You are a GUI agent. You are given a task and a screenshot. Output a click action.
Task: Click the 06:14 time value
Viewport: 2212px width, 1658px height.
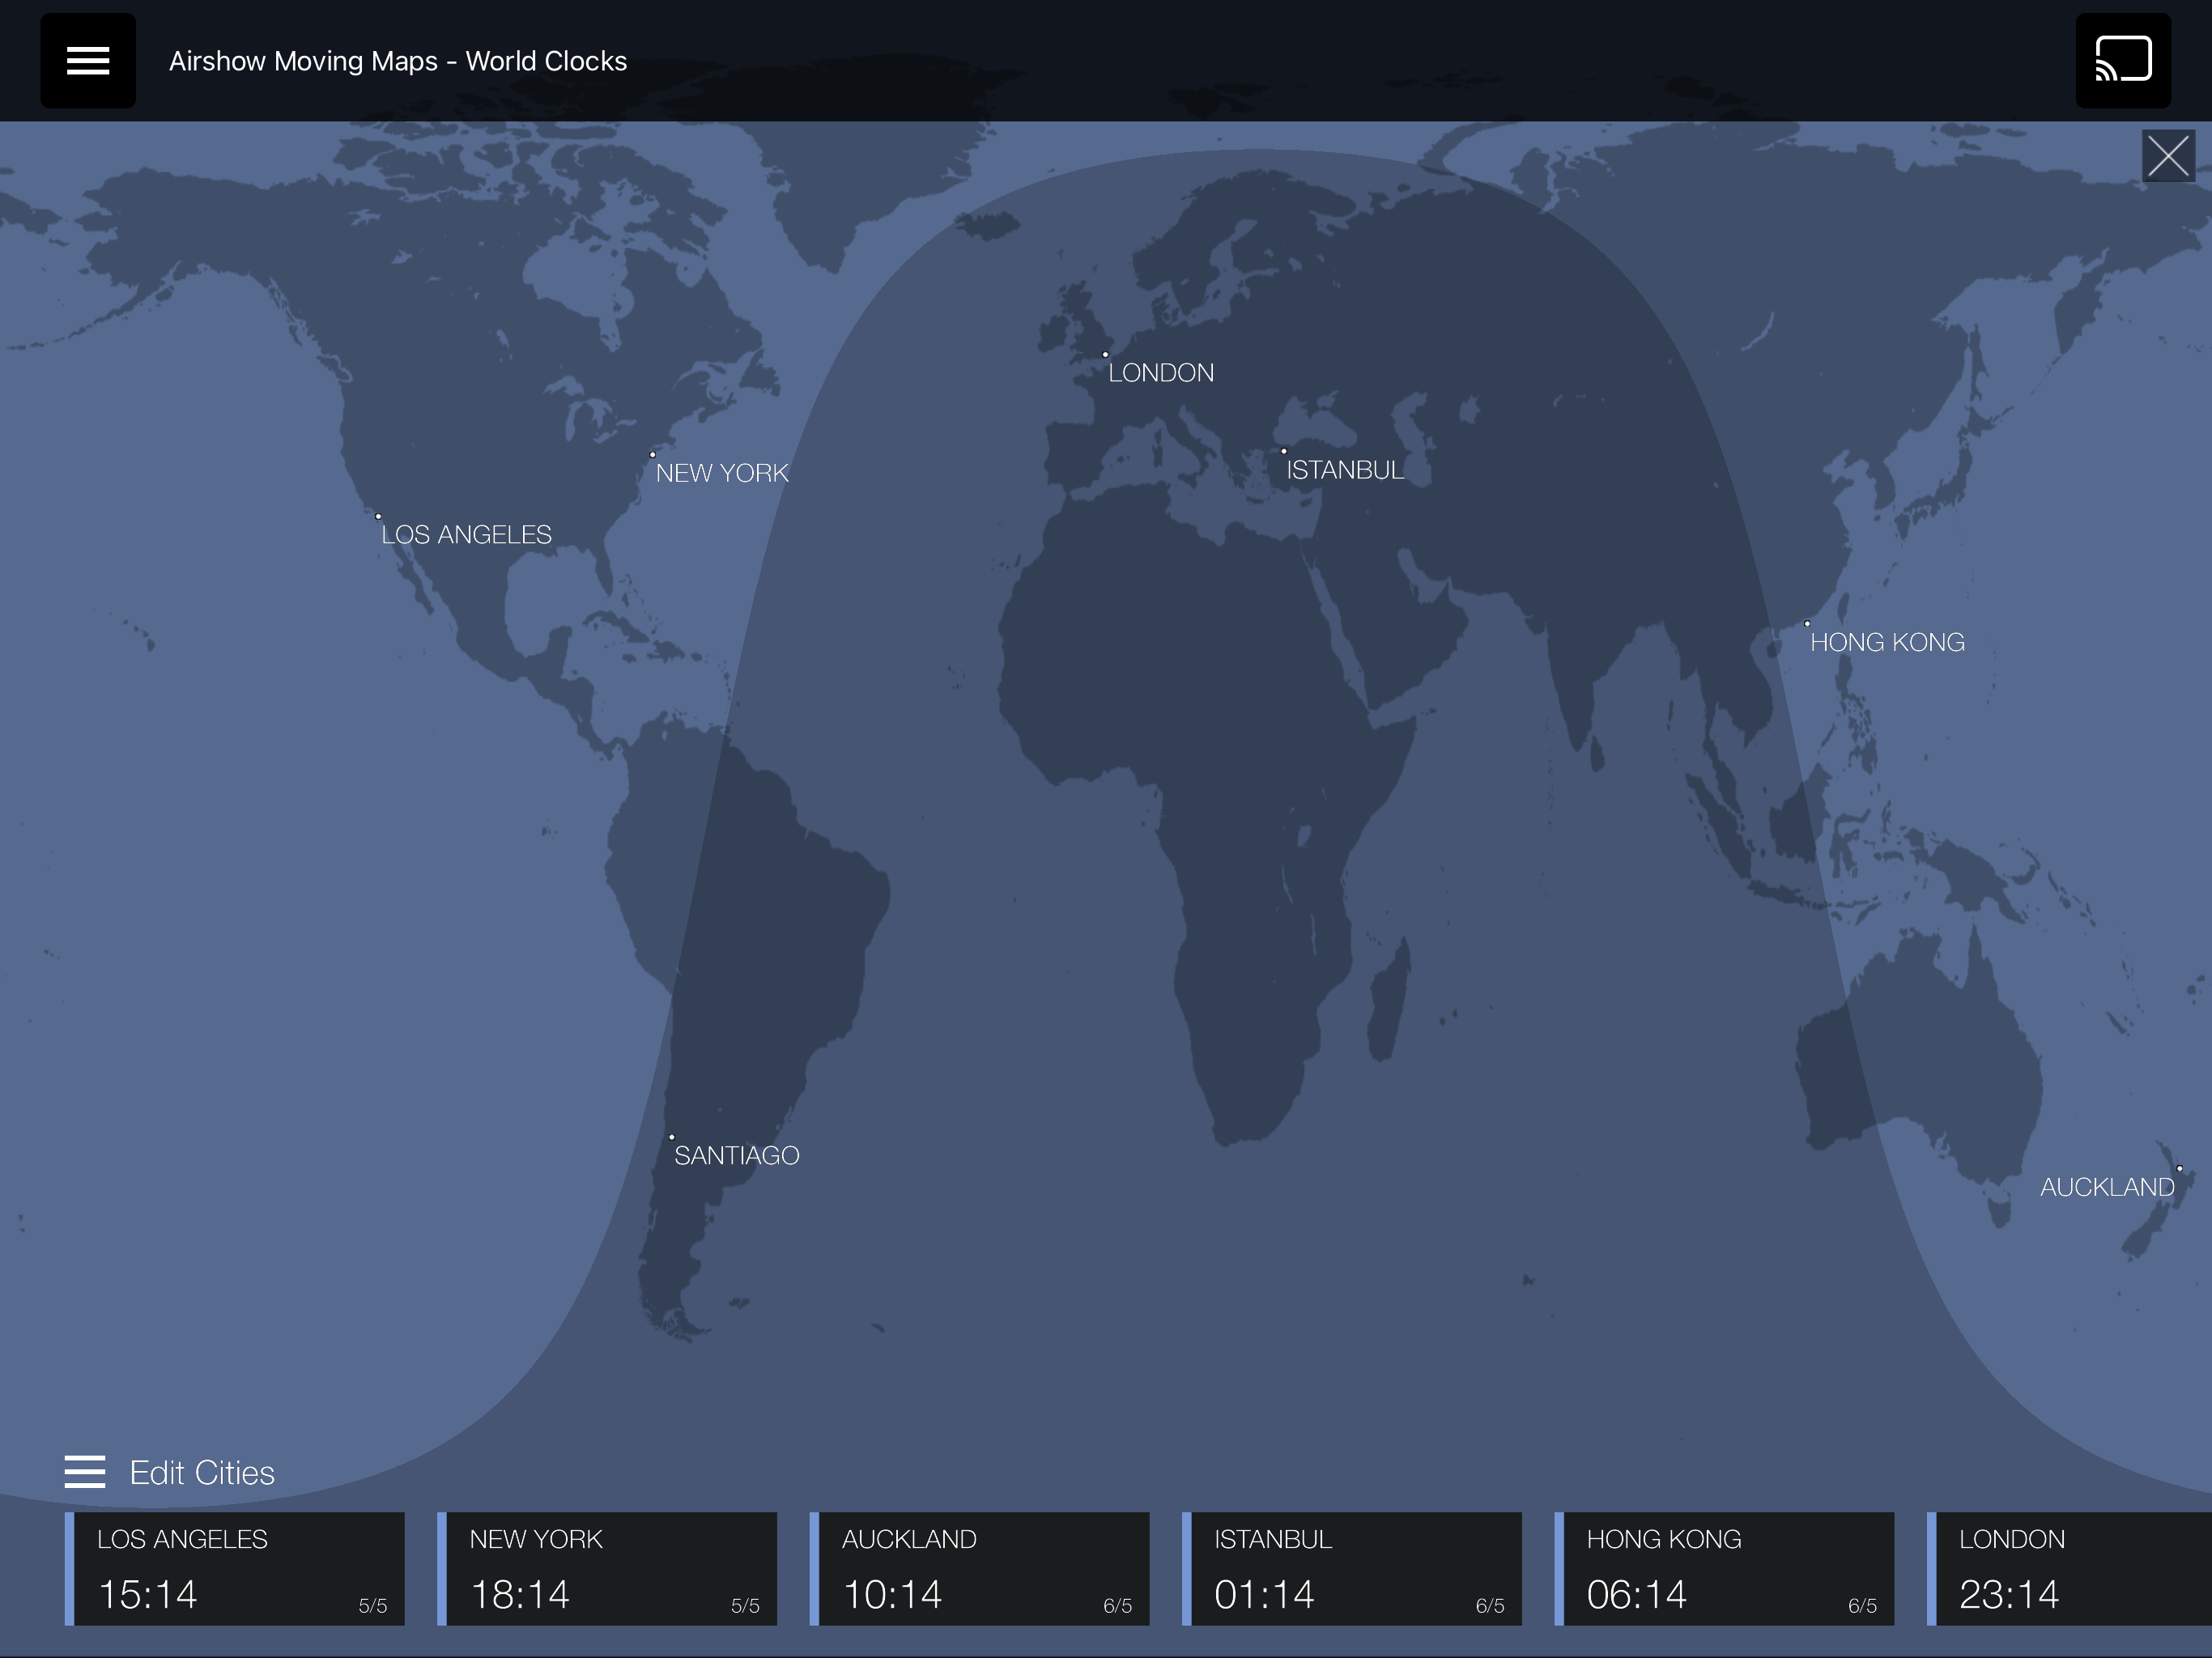[1637, 1595]
